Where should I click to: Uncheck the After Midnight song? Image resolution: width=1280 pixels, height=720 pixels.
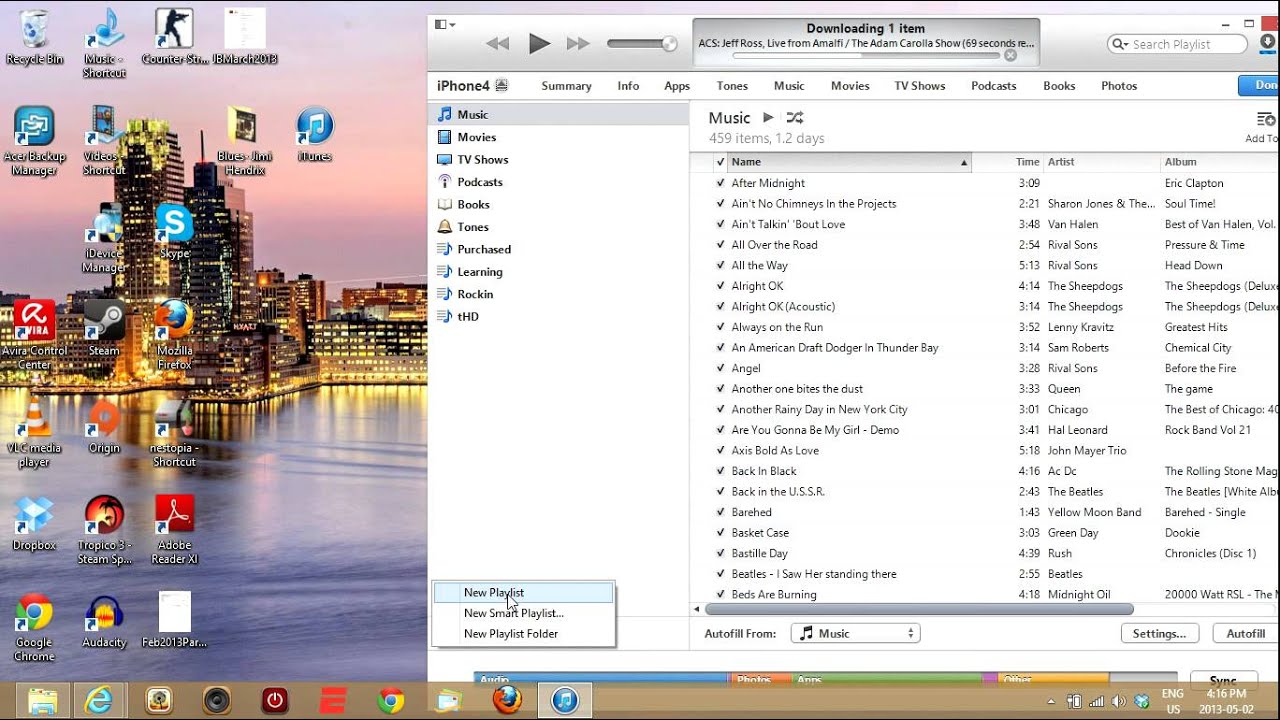tap(720, 183)
